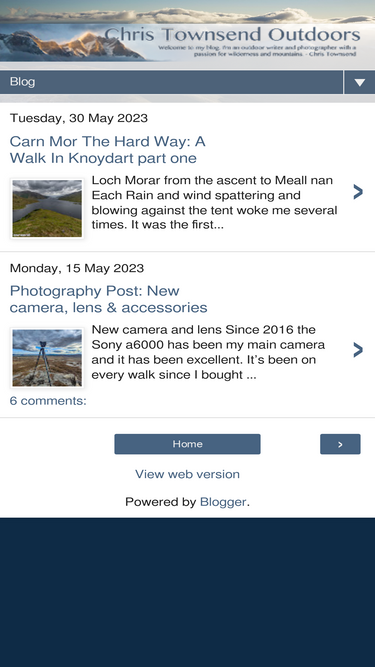This screenshot has width=375, height=667.
Task: Click the chevron beside the Sony a6000 excerpt
Action: [358, 350]
